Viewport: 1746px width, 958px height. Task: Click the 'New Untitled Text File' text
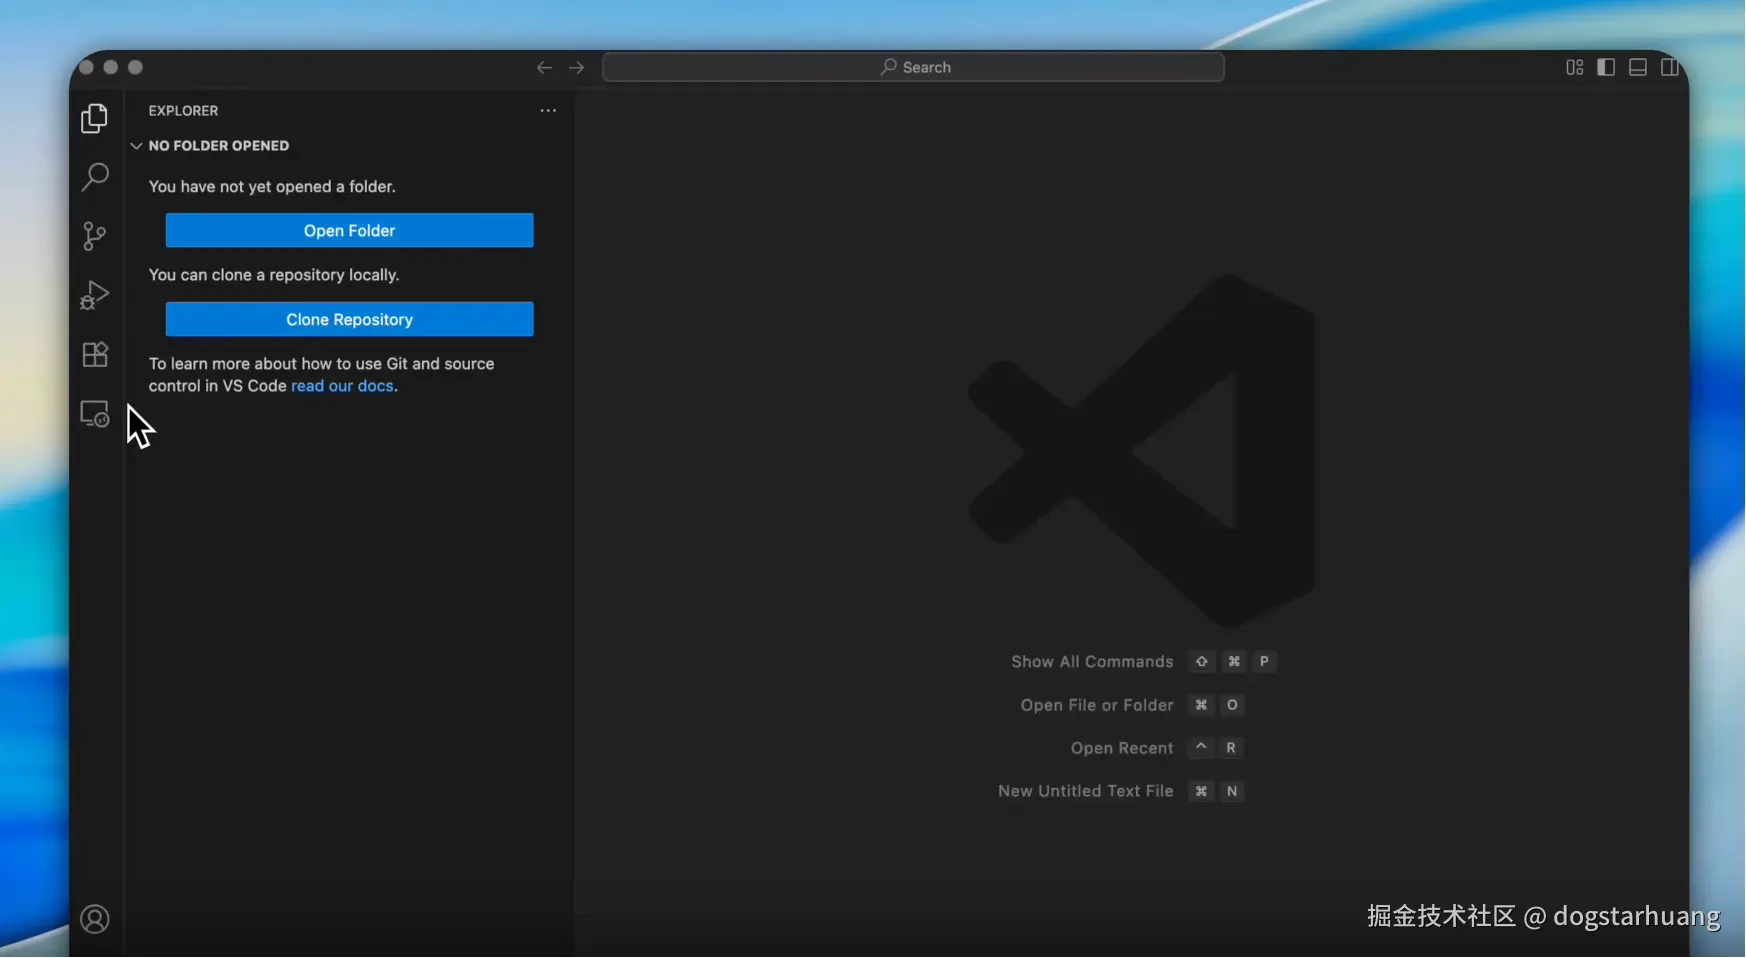pos(1086,791)
